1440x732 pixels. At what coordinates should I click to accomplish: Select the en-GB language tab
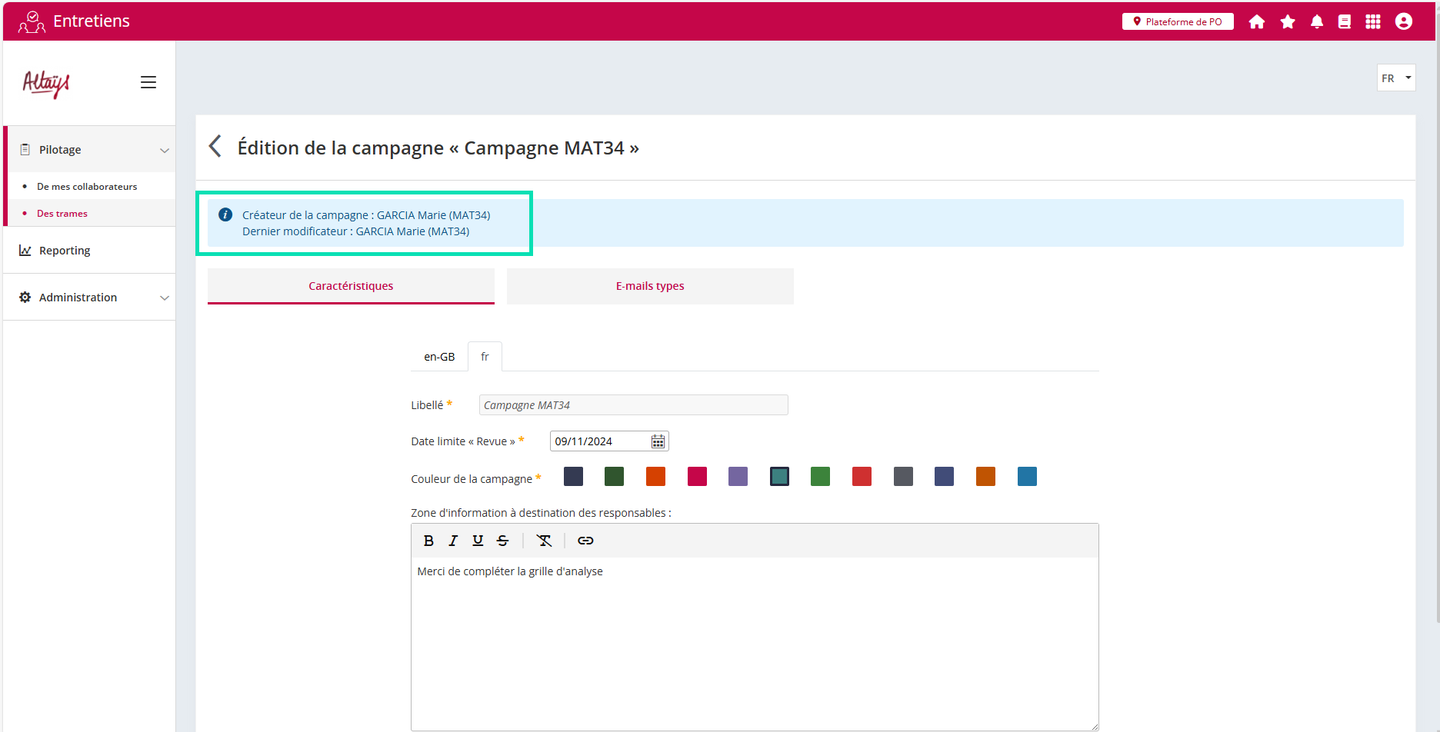[x=439, y=357]
